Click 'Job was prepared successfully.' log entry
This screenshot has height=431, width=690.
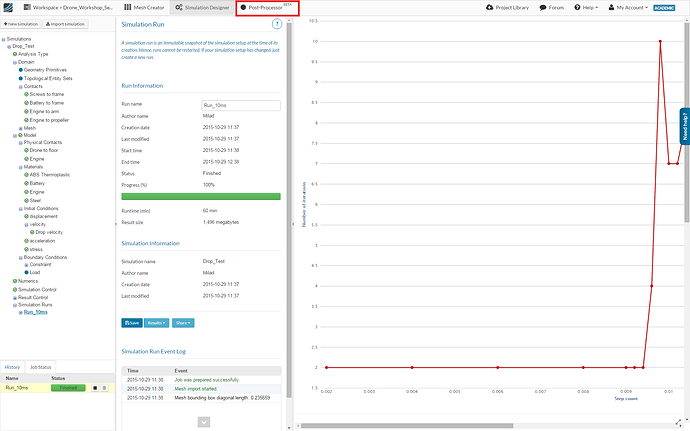tap(207, 379)
